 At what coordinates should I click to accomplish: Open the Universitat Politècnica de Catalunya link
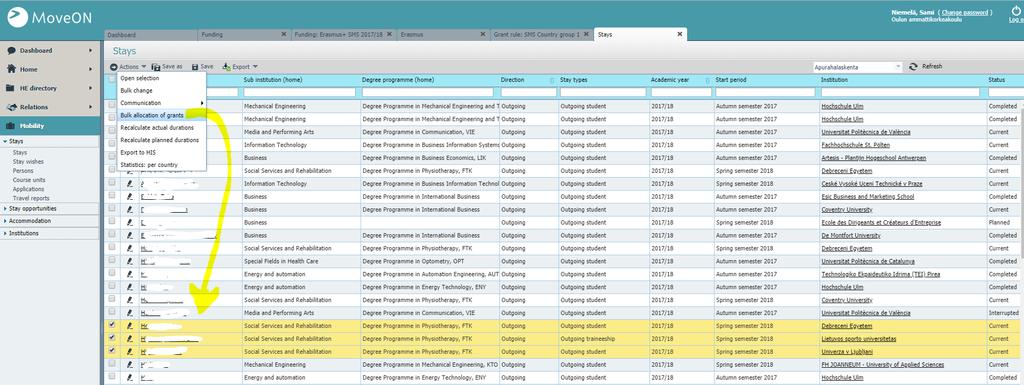click(x=868, y=261)
